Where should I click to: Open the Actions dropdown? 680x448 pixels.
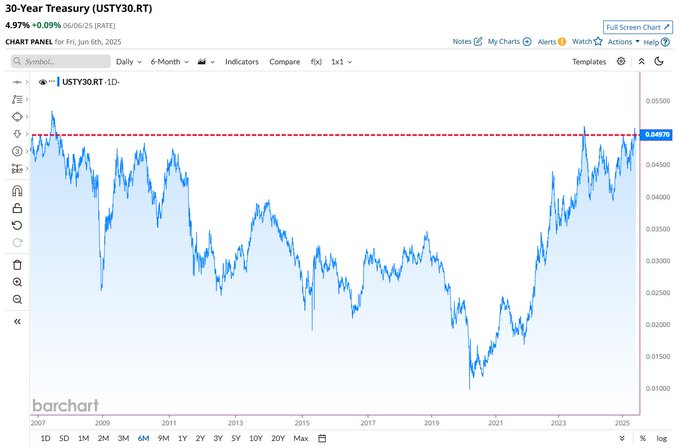click(x=623, y=42)
